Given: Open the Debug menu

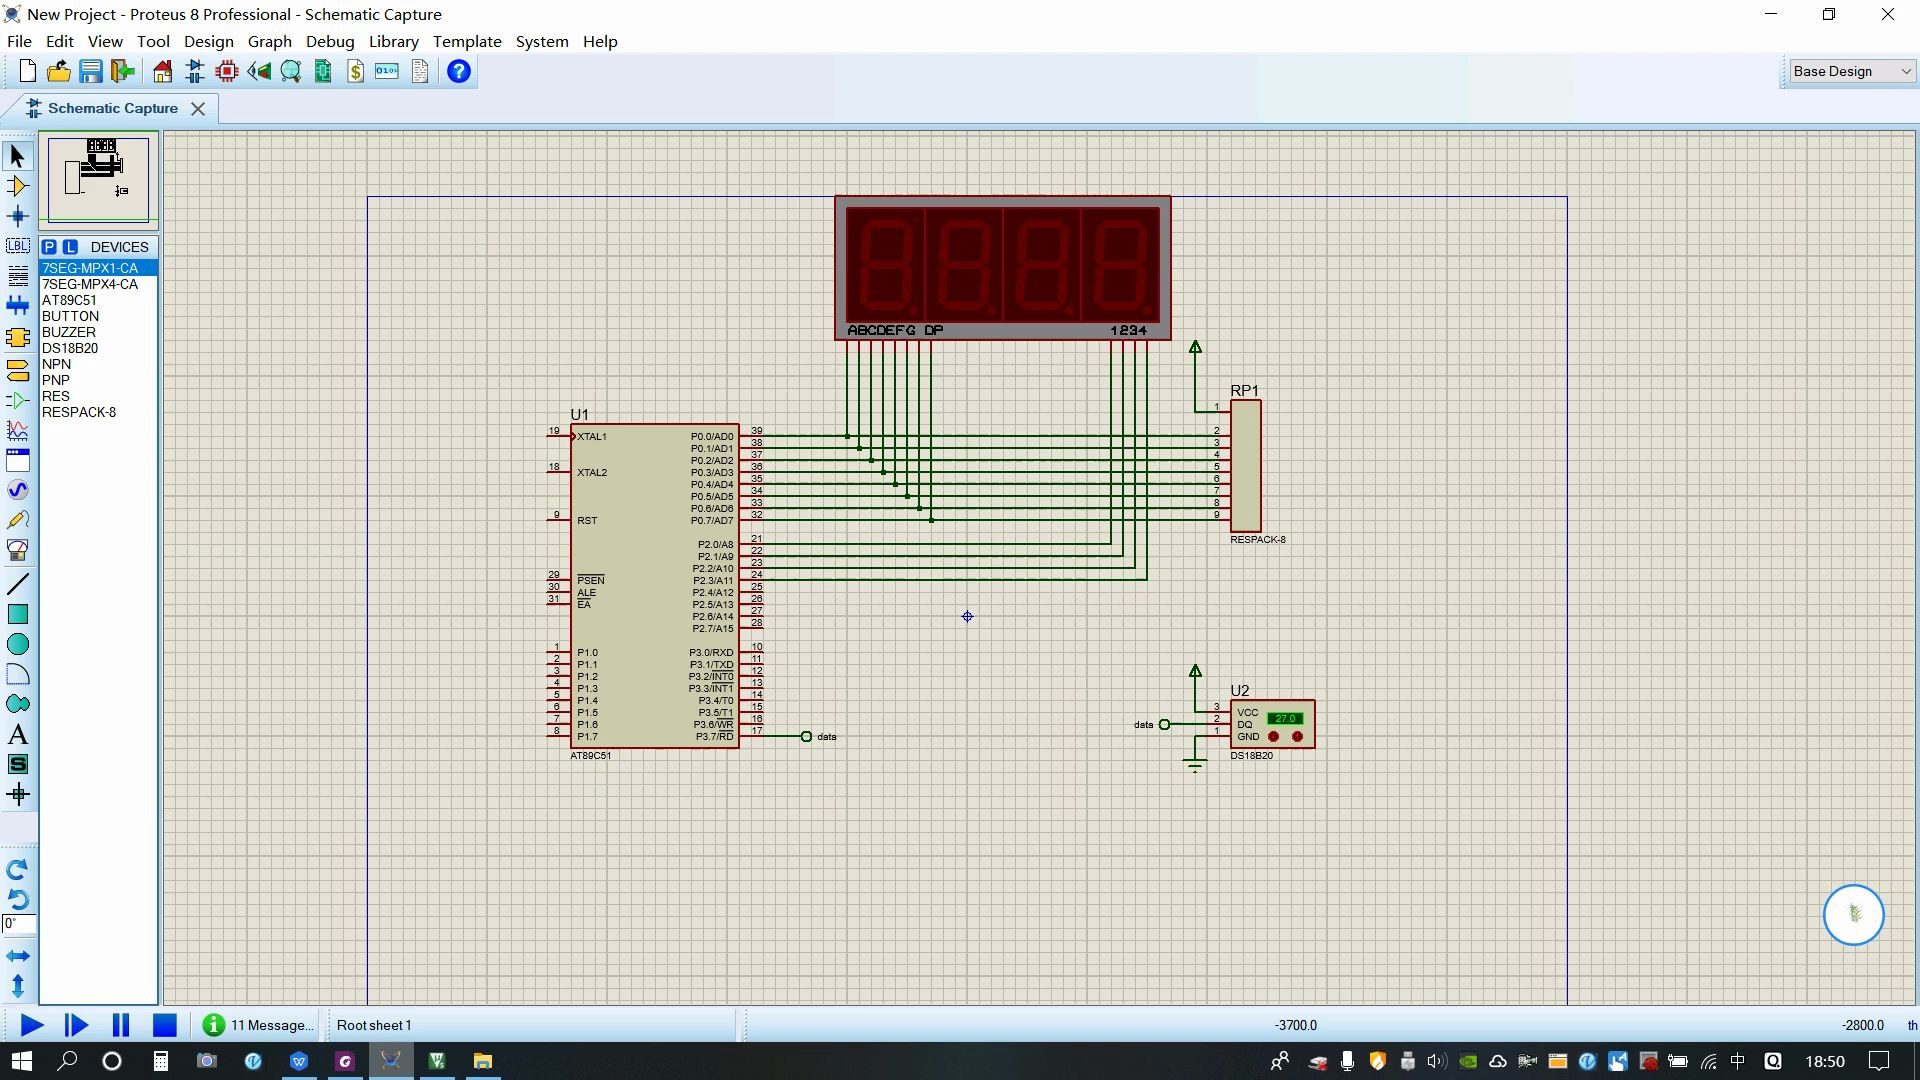Looking at the screenshot, I should pyautogui.click(x=330, y=41).
